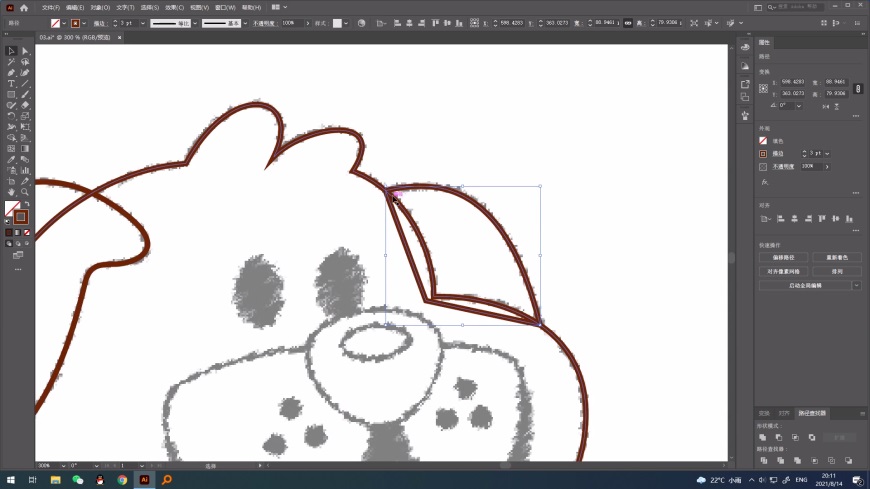Select the Gradient tool
This screenshot has height=489, width=870.
click(x=25, y=148)
